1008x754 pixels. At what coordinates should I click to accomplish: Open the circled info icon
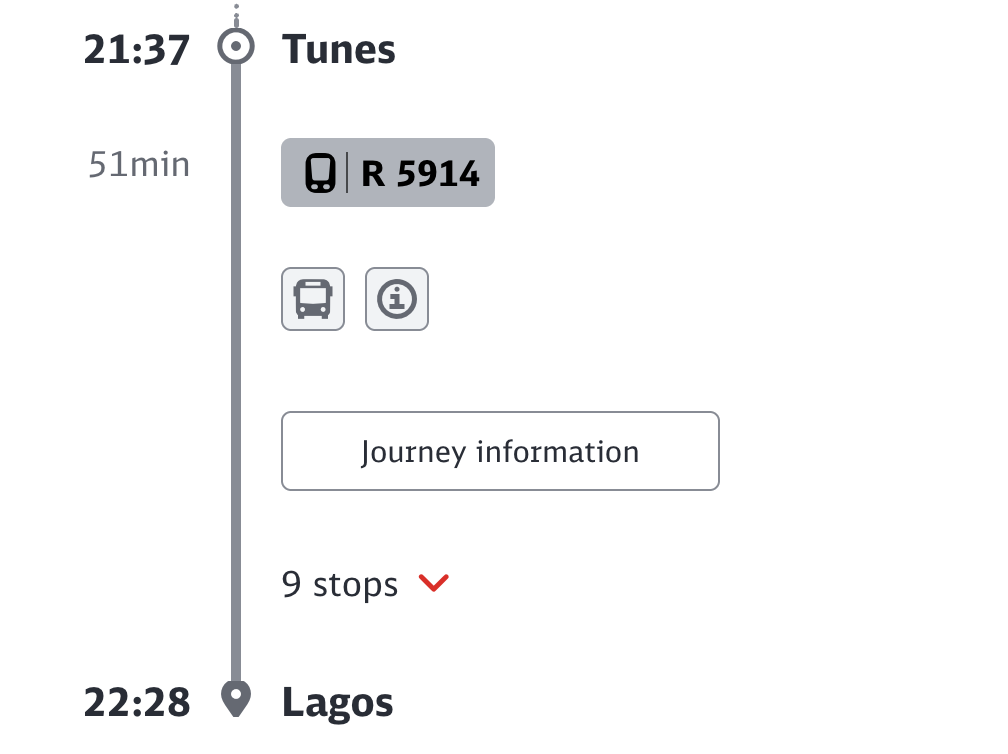click(x=397, y=299)
